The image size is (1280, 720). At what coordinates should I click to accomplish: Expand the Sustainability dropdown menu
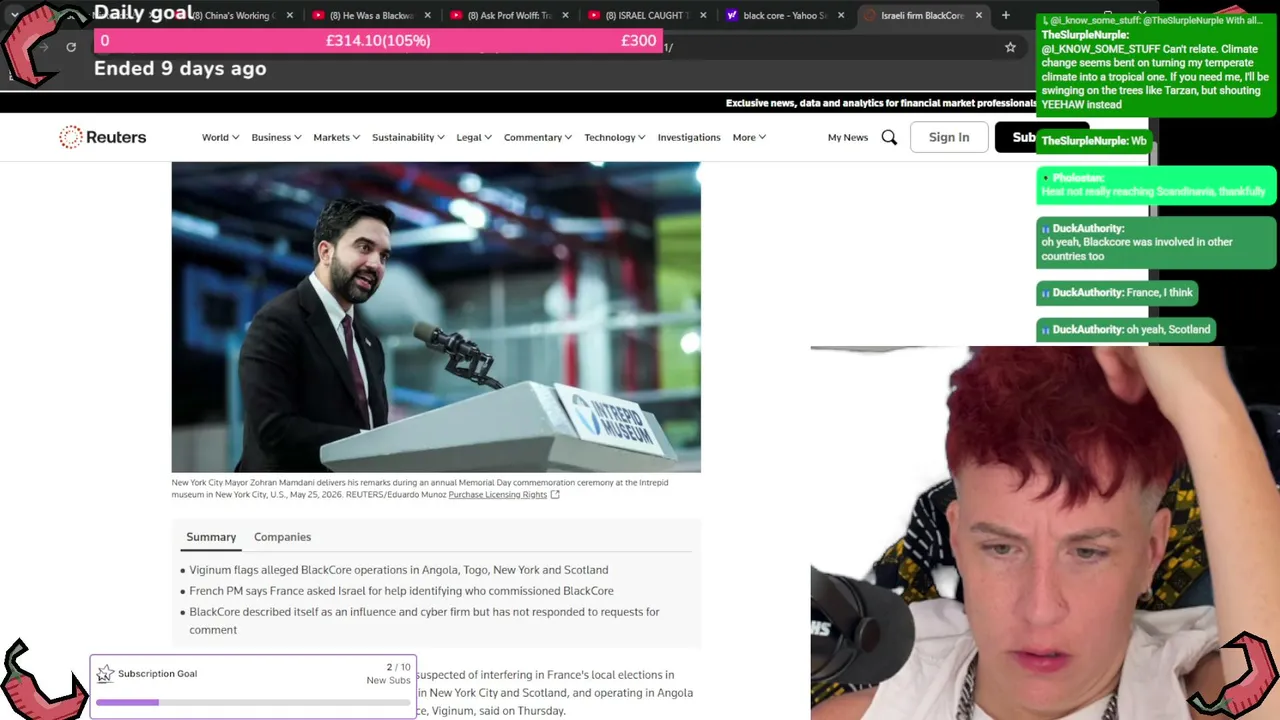coord(408,137)
